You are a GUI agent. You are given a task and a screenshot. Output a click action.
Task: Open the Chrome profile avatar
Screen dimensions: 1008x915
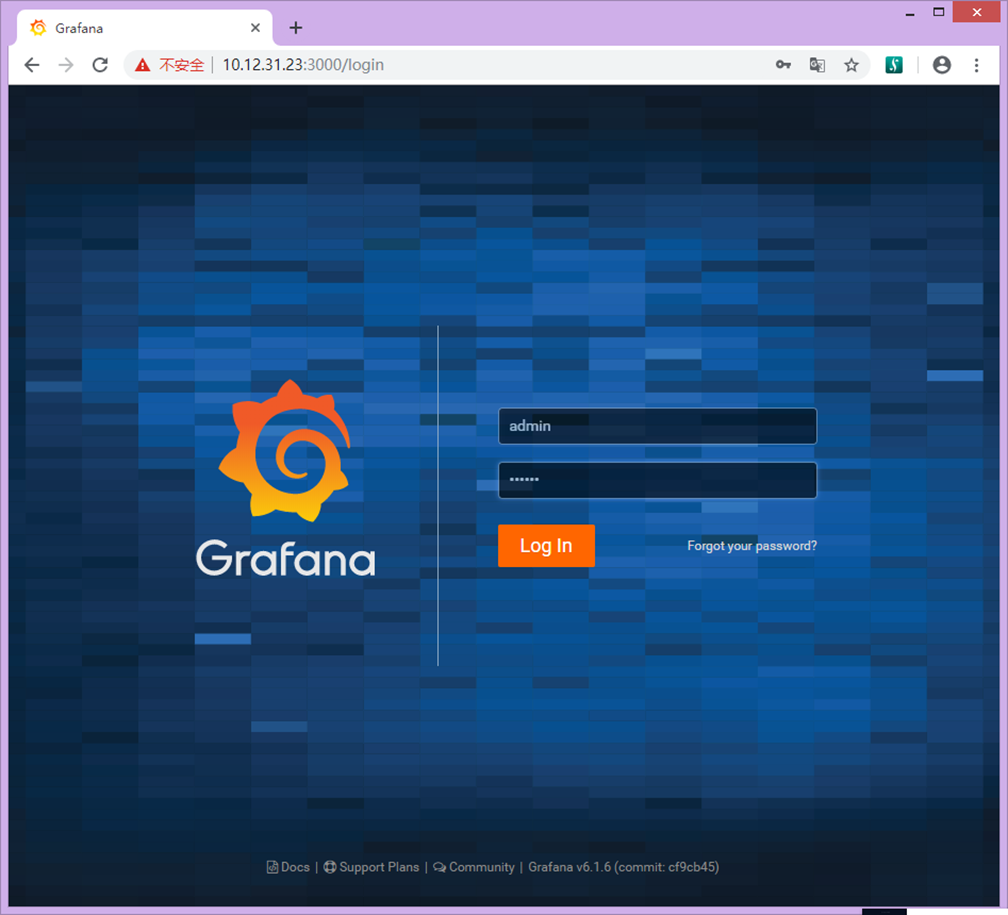click(x=942, y=65)
